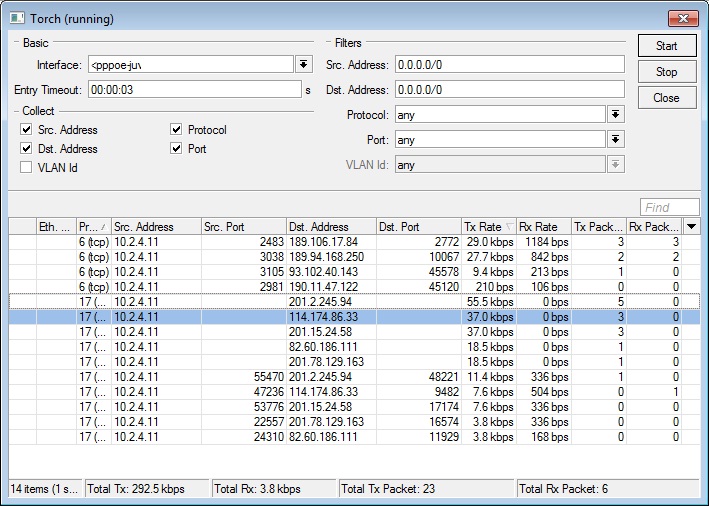This screenshot has height=506, width=709.
Task: Toggle the Port collect checkbox
Action: click(176, 149)
